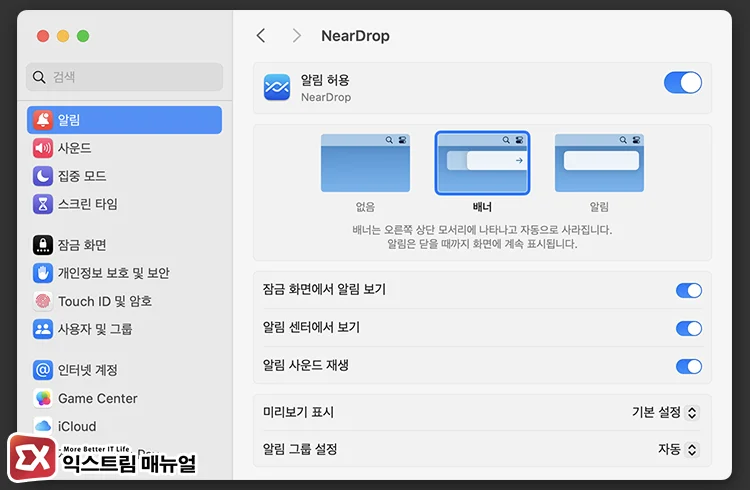
Task: Click the iCloud cloud icon
Action: pyautogui.click(x=43, y=426)
